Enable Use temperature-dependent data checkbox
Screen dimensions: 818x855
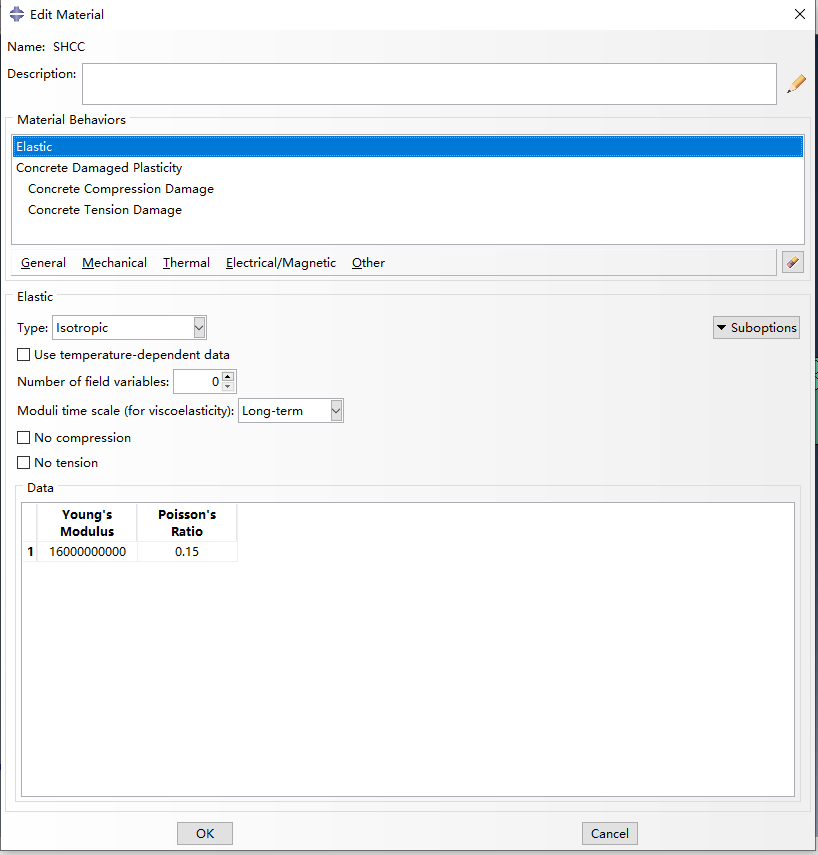pyautogui.click(x=24, y=355)
